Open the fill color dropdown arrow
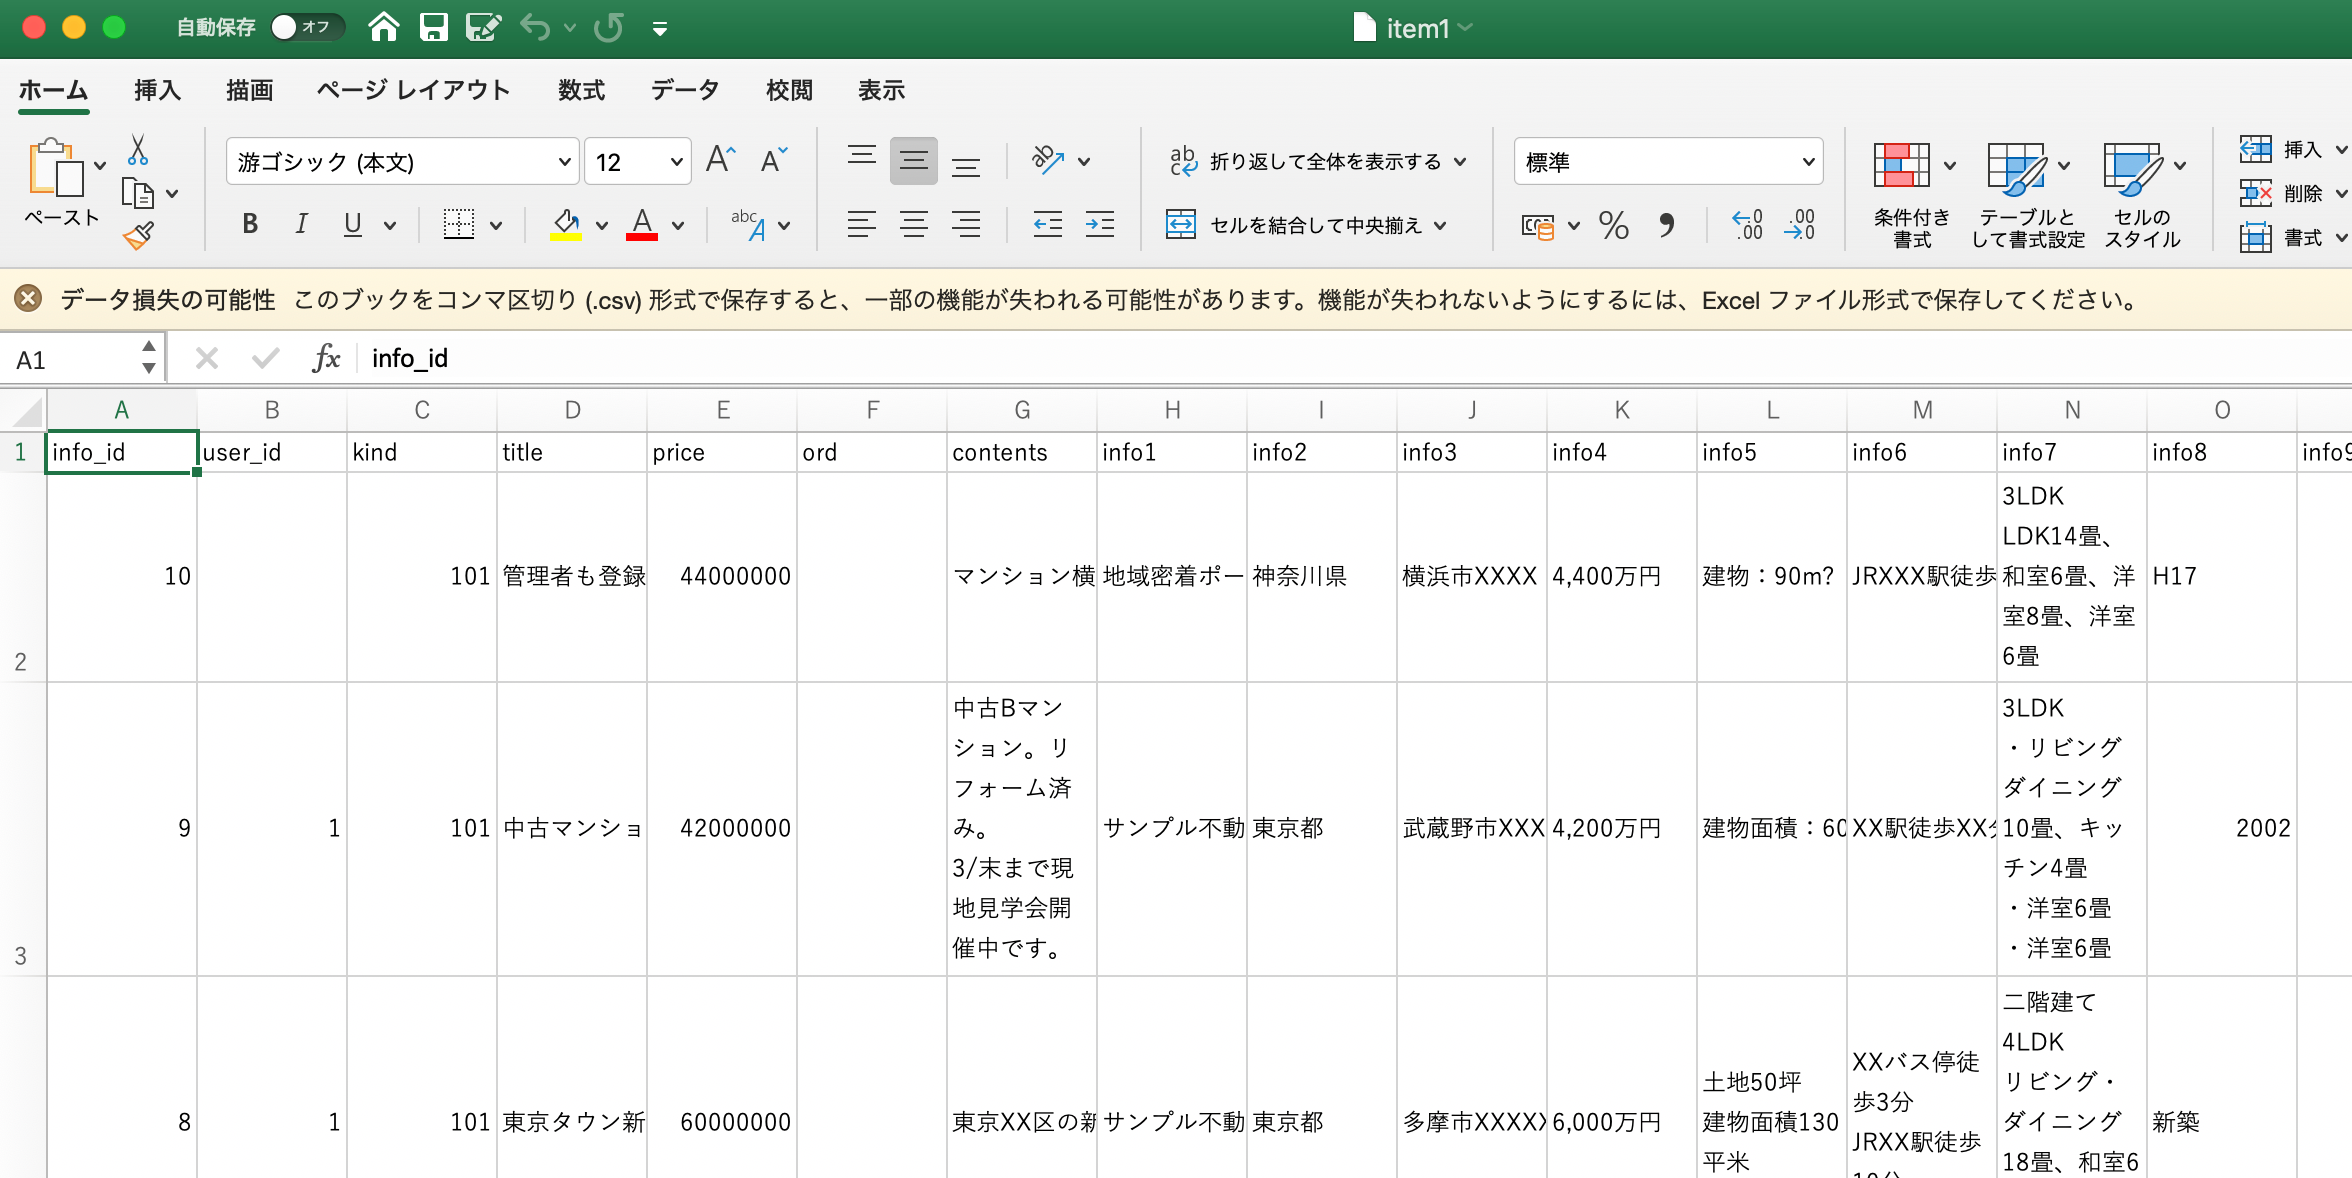 click(x=602, y=226)
